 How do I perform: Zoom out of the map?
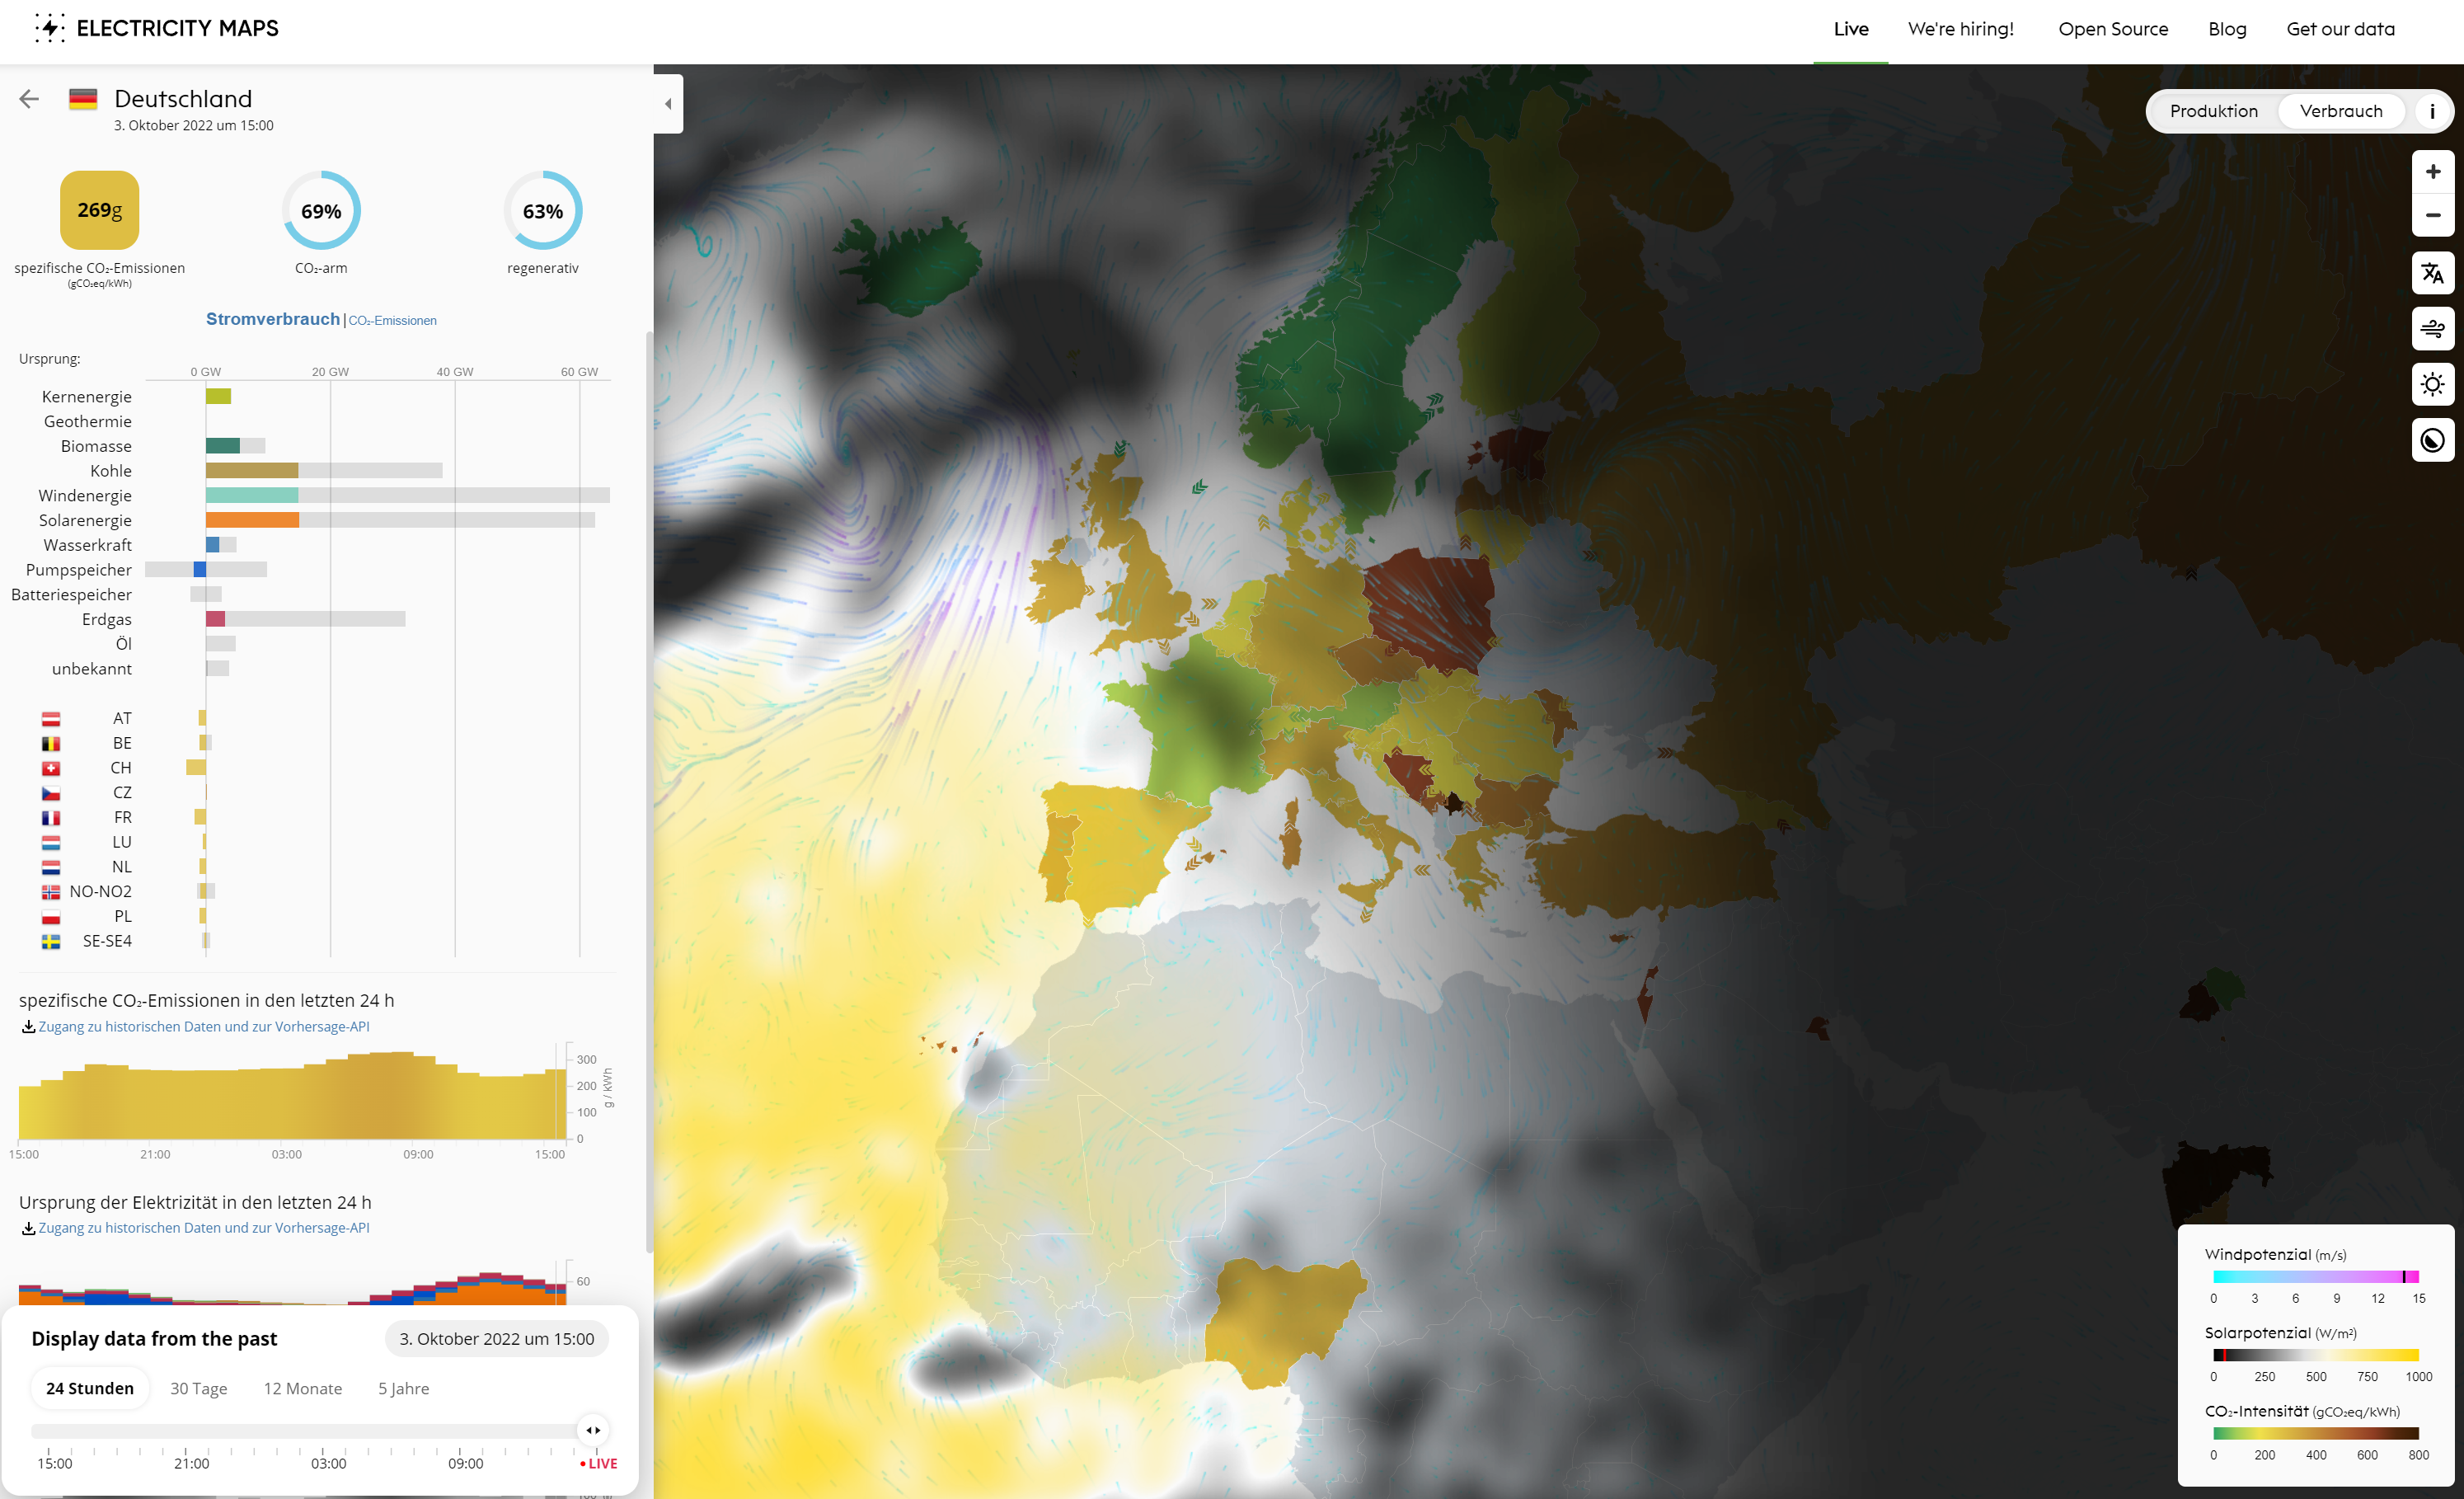2432,215
